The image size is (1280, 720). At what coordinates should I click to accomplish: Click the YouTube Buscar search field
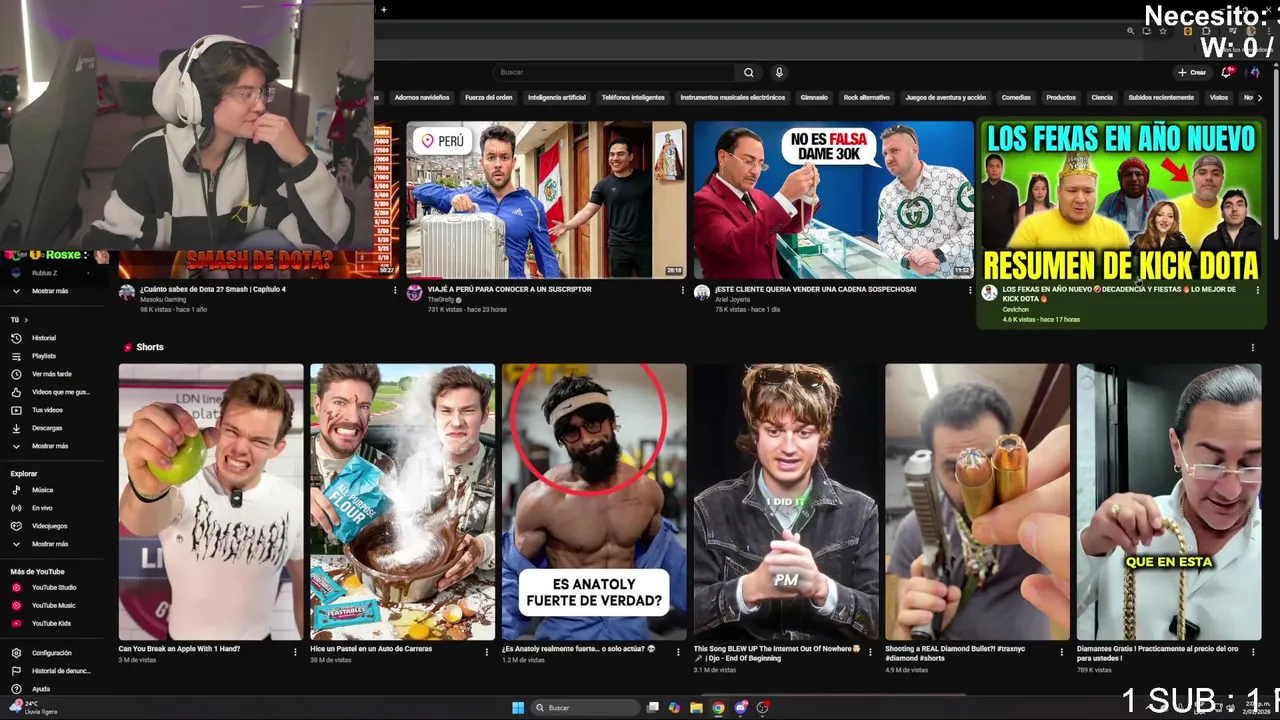pyautogui.click(x=615, y=72)
